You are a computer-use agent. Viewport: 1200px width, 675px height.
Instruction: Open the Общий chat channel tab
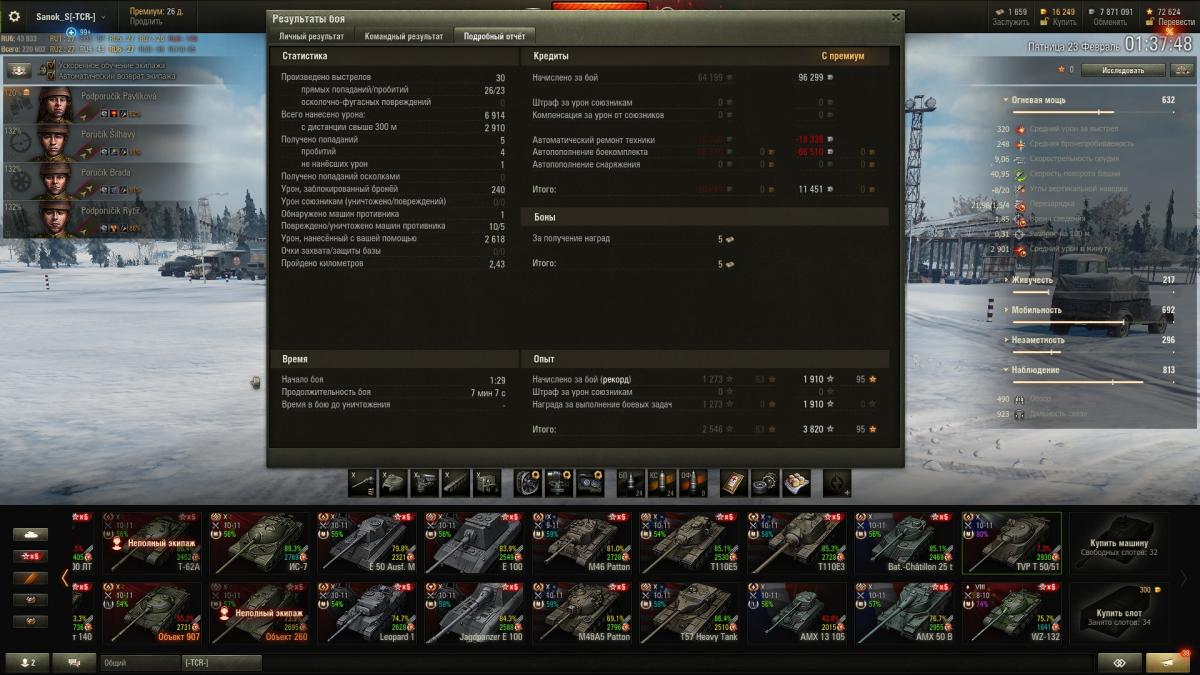(x=140, y=662)
